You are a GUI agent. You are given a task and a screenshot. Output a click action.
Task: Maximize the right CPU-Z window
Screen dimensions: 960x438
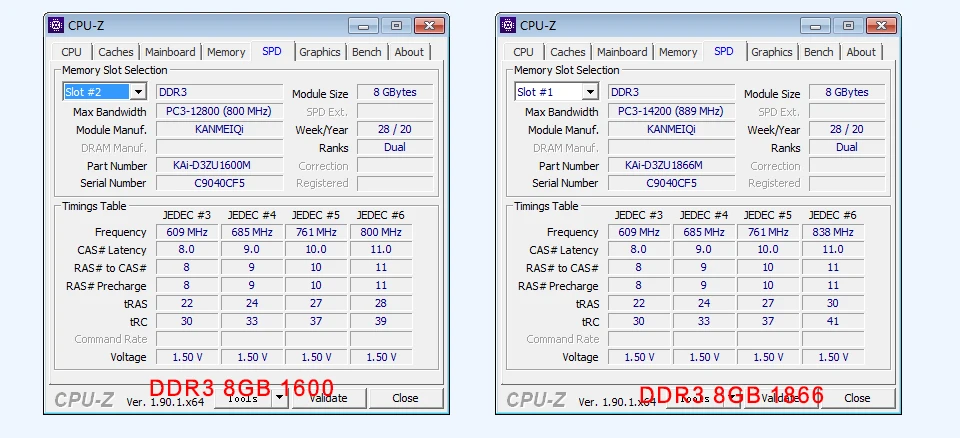849,26
